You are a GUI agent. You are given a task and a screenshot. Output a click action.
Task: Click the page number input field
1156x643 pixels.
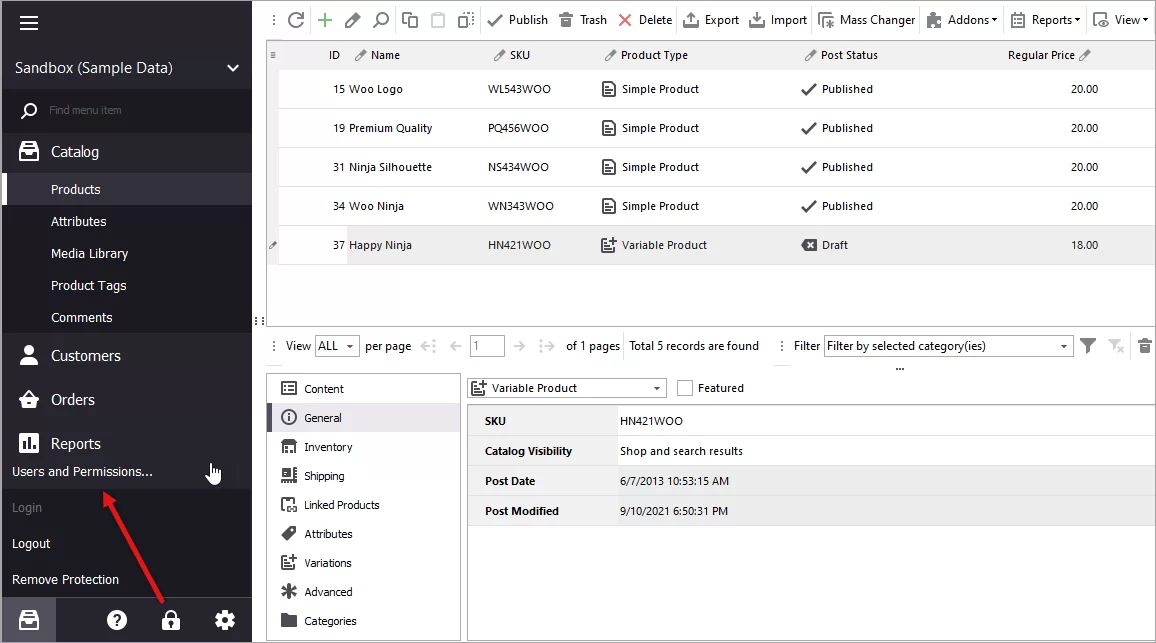click(x=487, y=345)
